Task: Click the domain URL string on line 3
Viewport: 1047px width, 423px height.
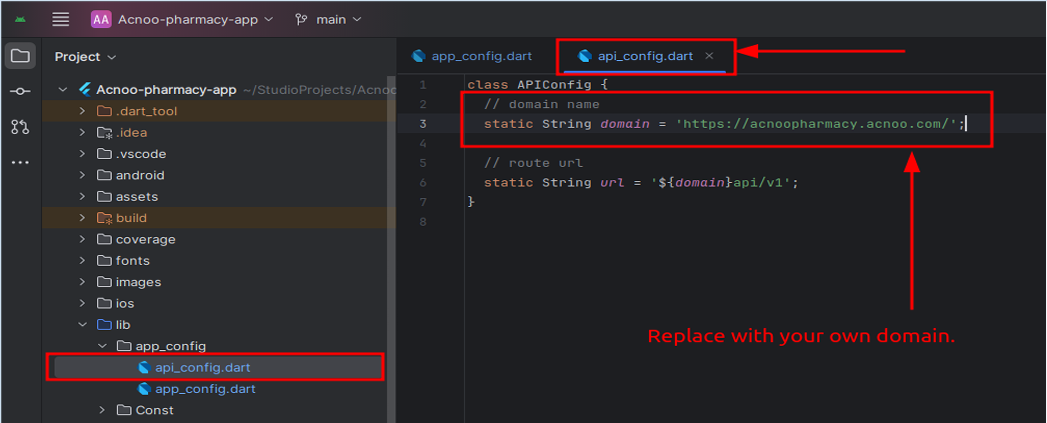Action: (x=817, y=124)
